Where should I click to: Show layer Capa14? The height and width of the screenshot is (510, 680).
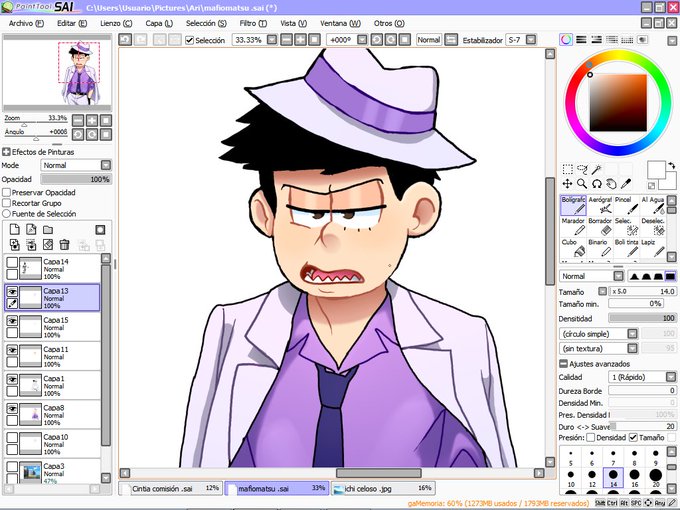point(12,262)
